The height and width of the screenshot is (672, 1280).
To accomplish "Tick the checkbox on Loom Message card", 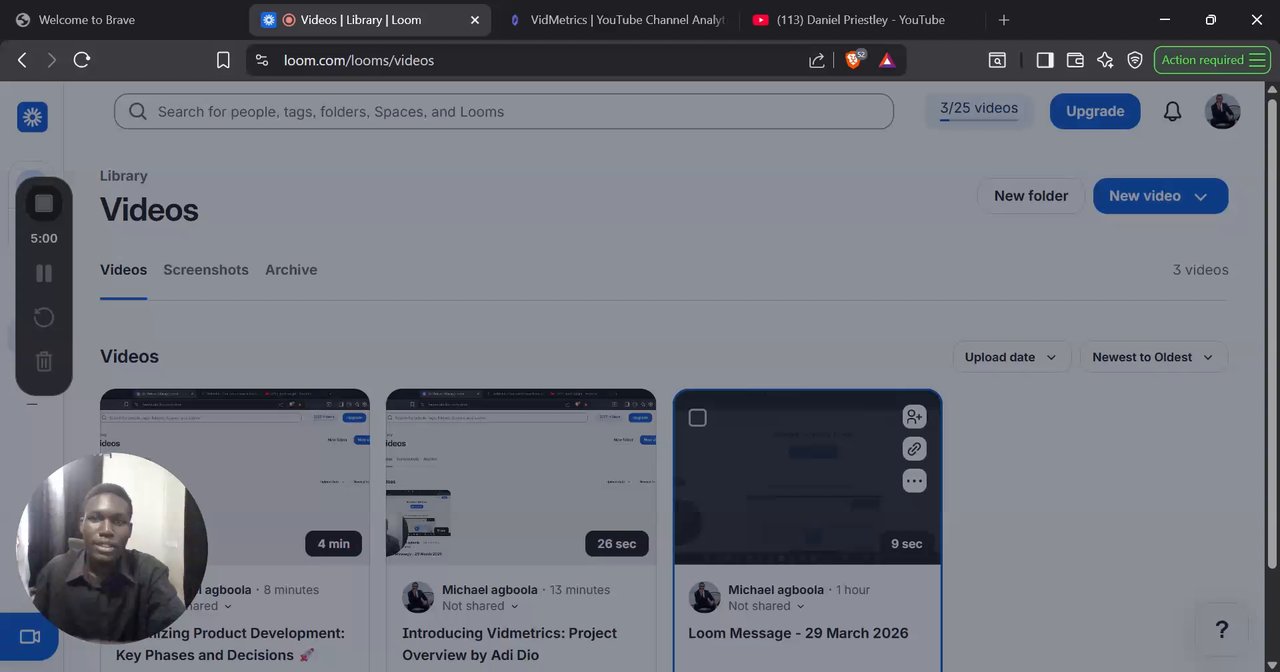I will (698, 417).
